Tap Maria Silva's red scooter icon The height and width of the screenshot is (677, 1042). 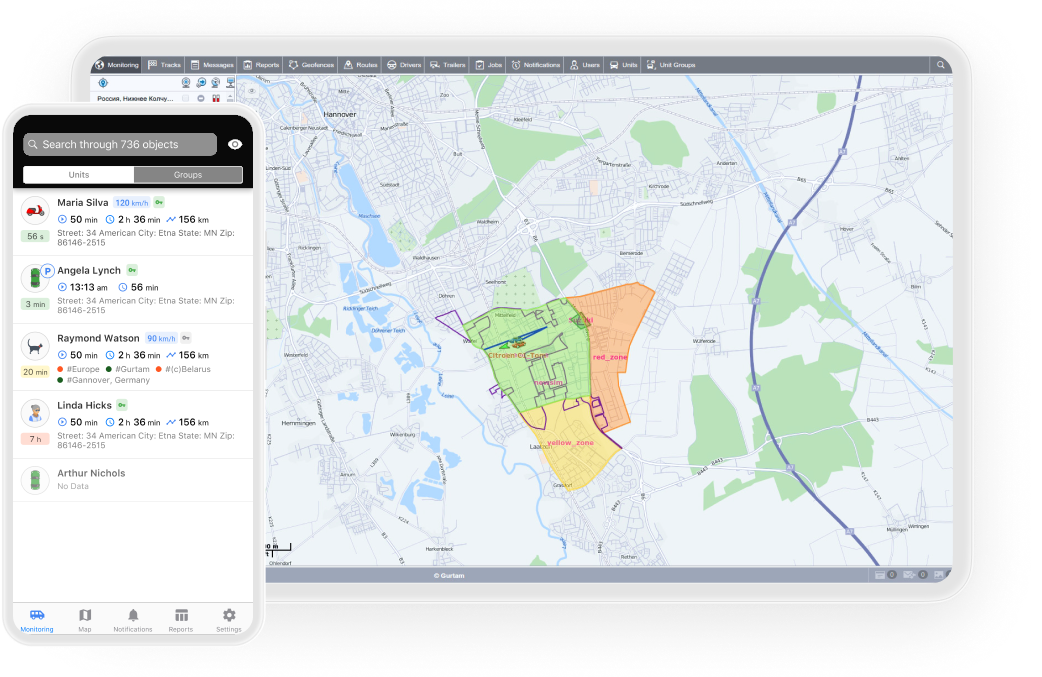pos(36,211)
